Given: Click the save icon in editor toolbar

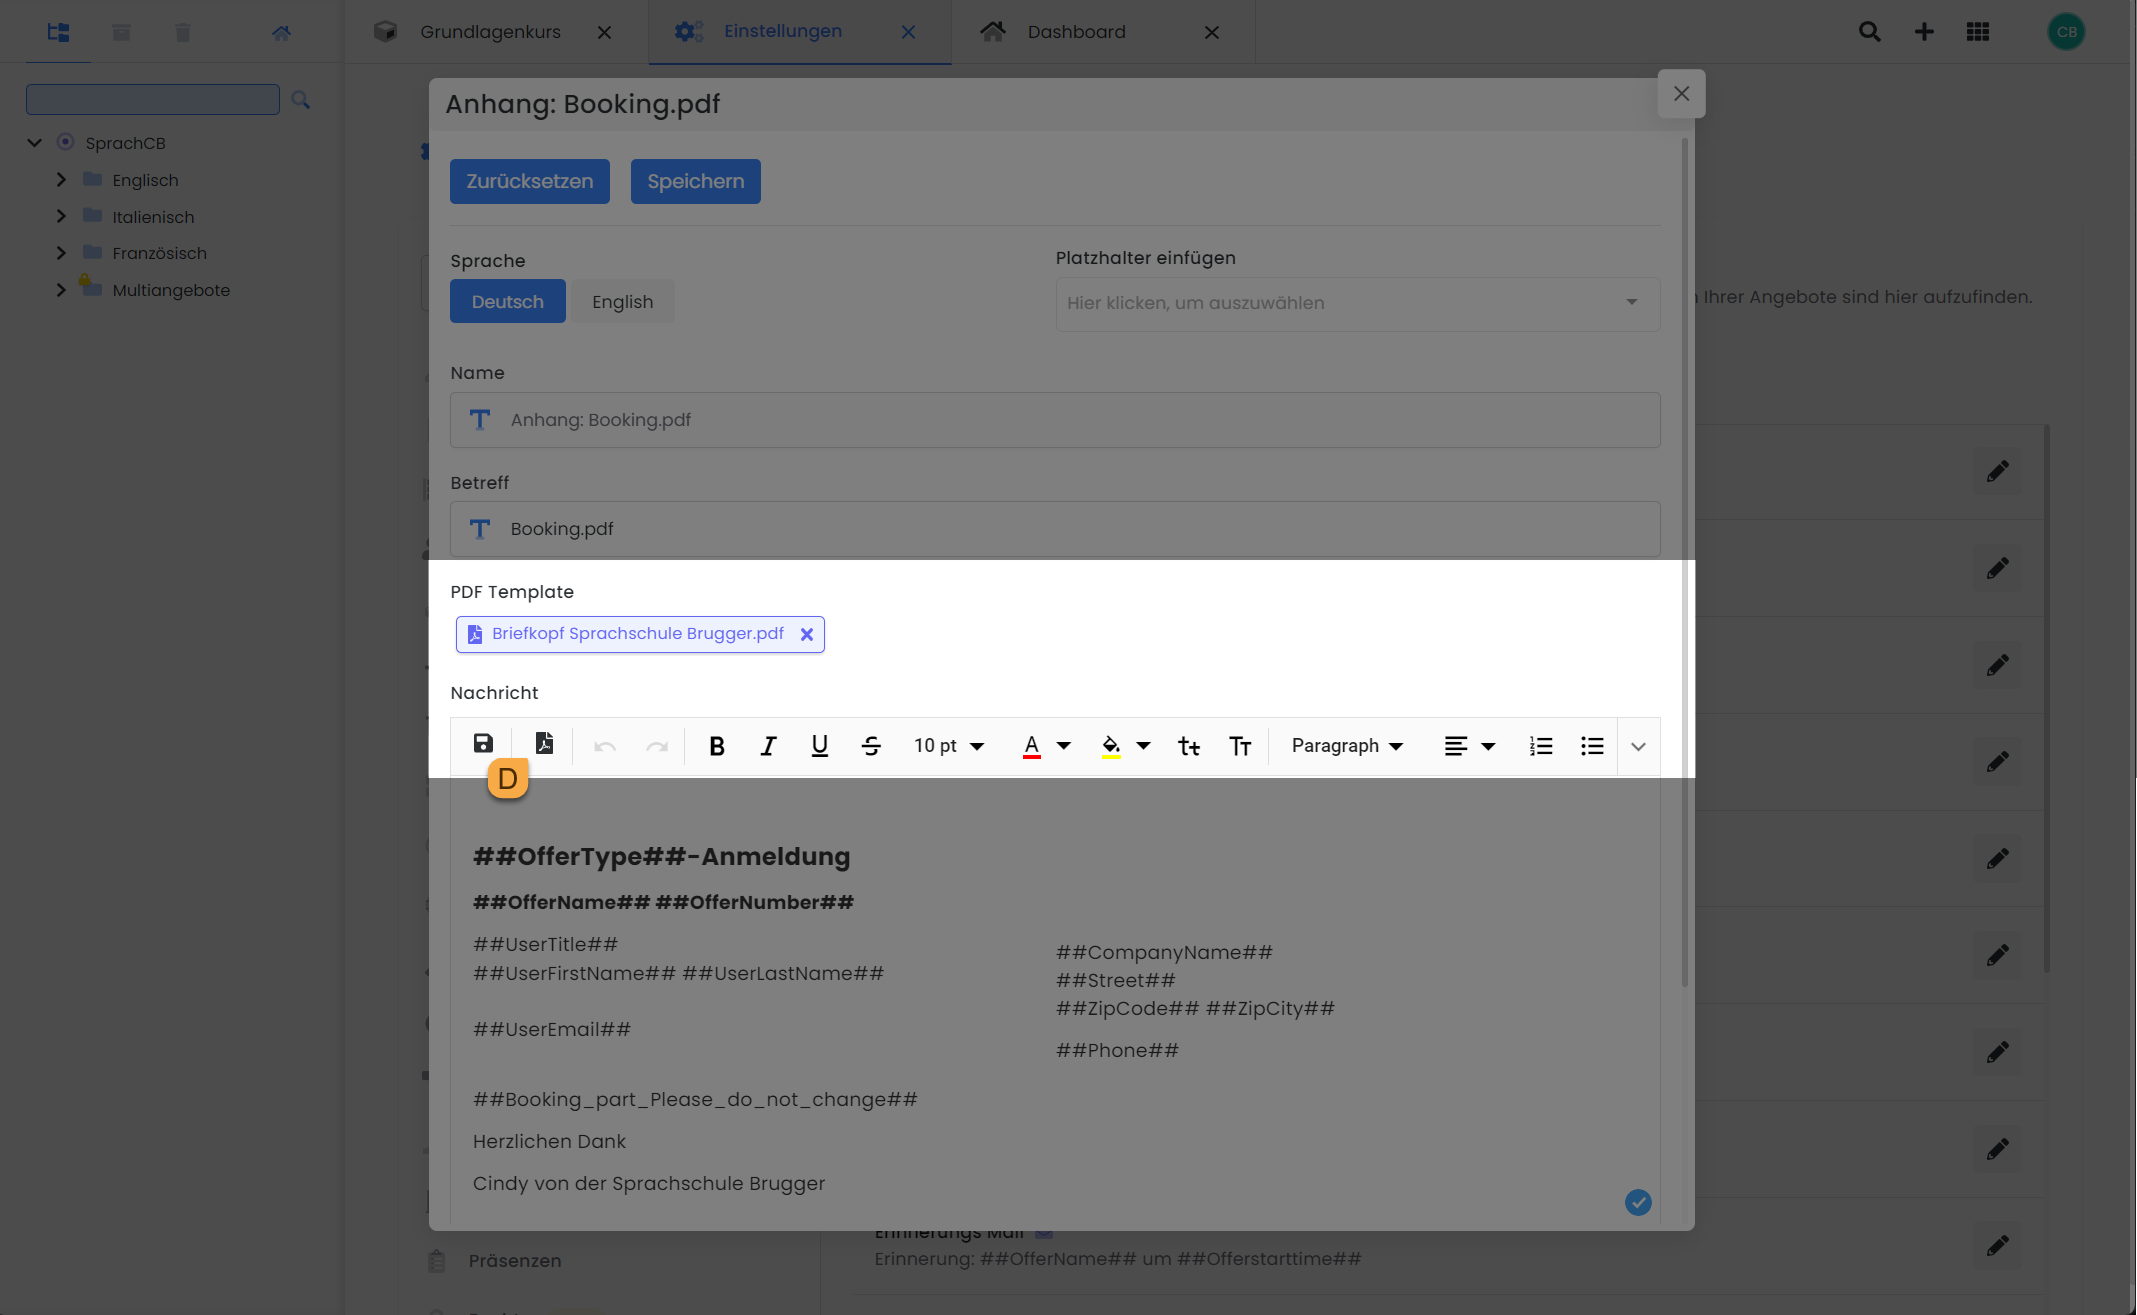Looking at the screenshot, I should [483, 744].
